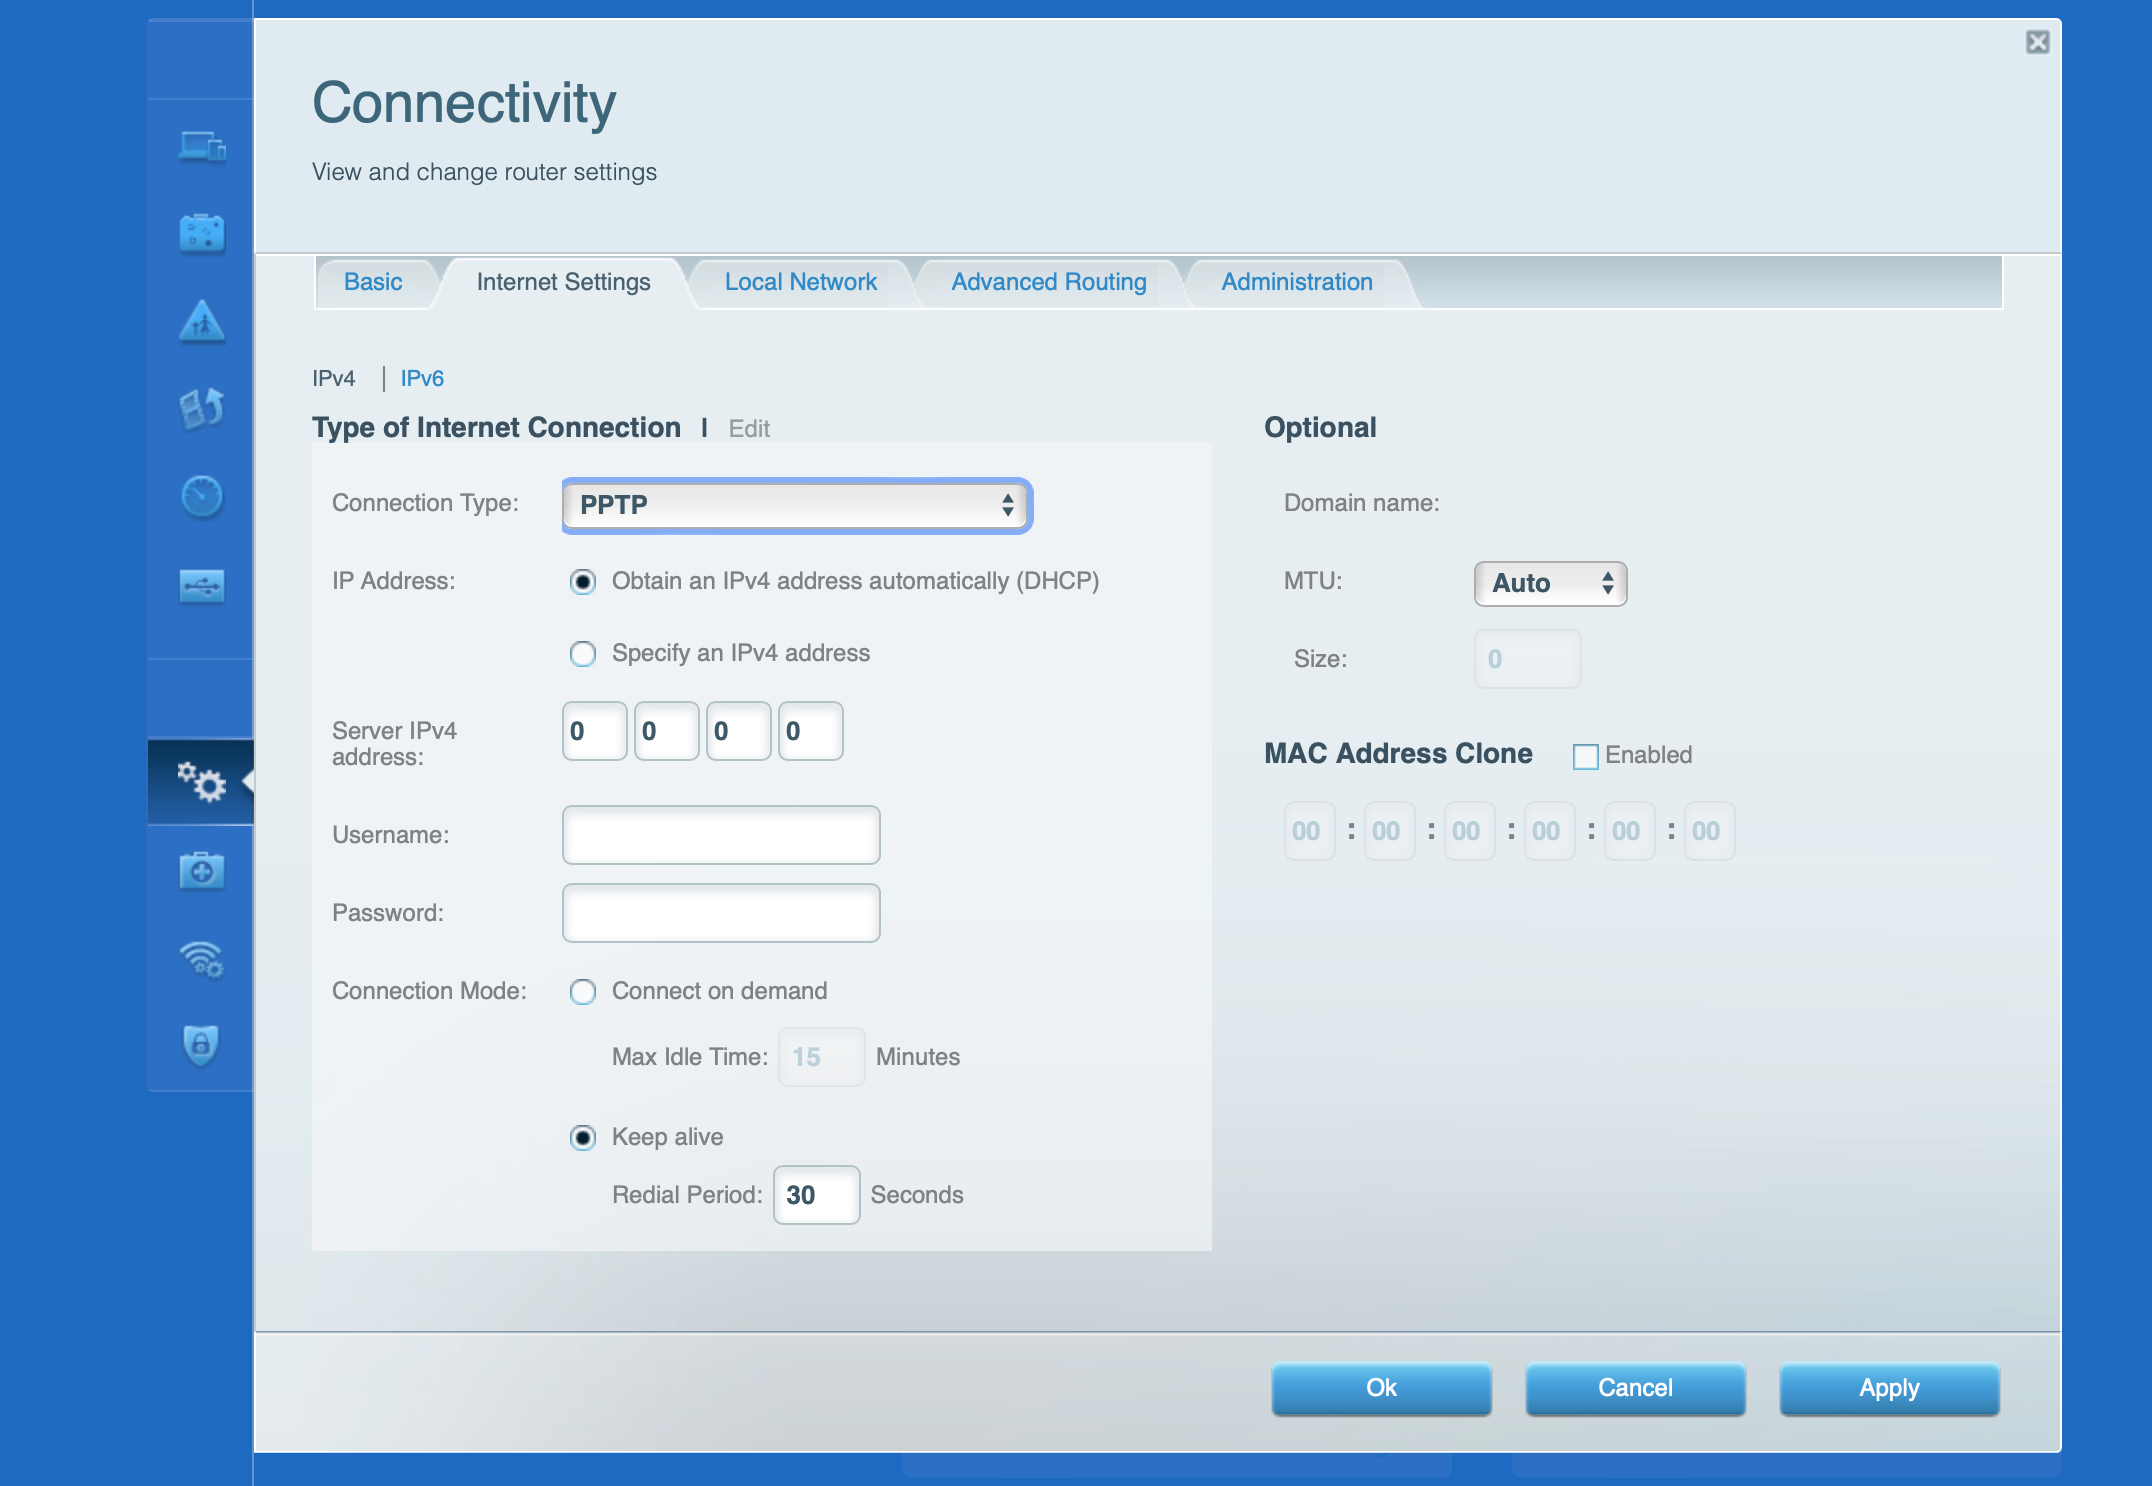Select Specify an IPv4 address option
Screen dimensions: 2152x1486
(x=583, y=654)
